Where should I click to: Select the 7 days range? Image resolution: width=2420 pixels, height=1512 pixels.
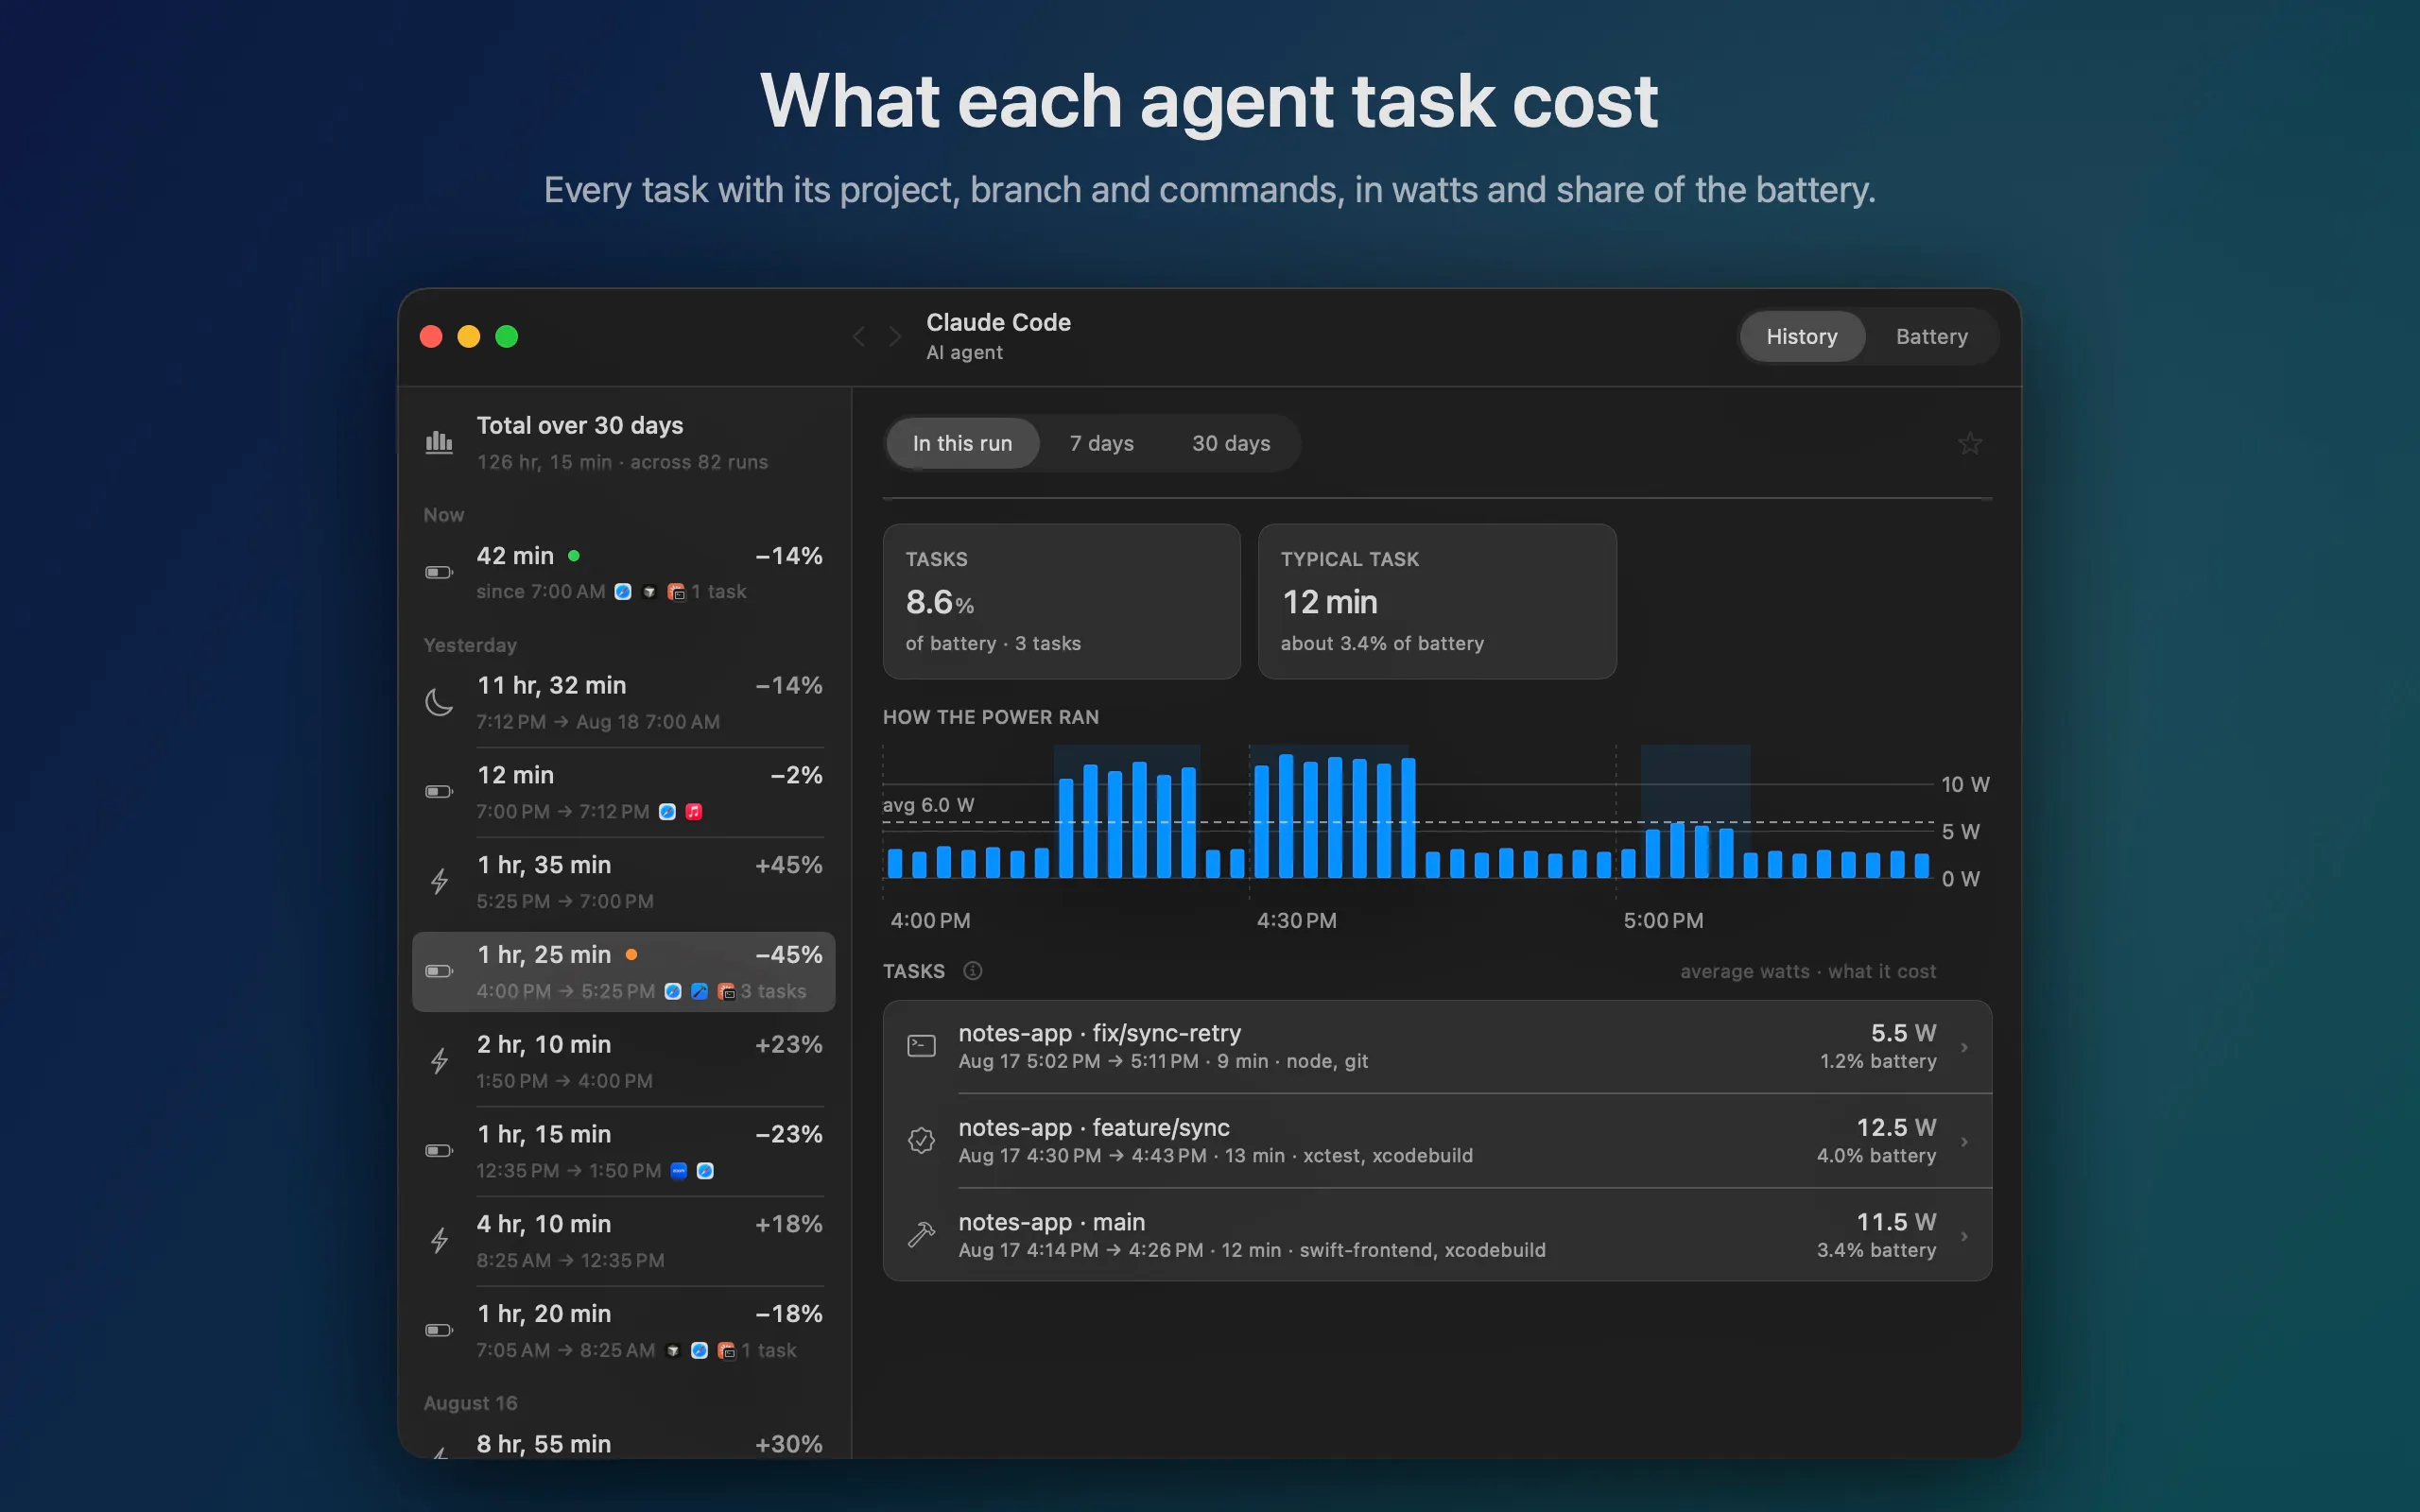(1101, 443)
